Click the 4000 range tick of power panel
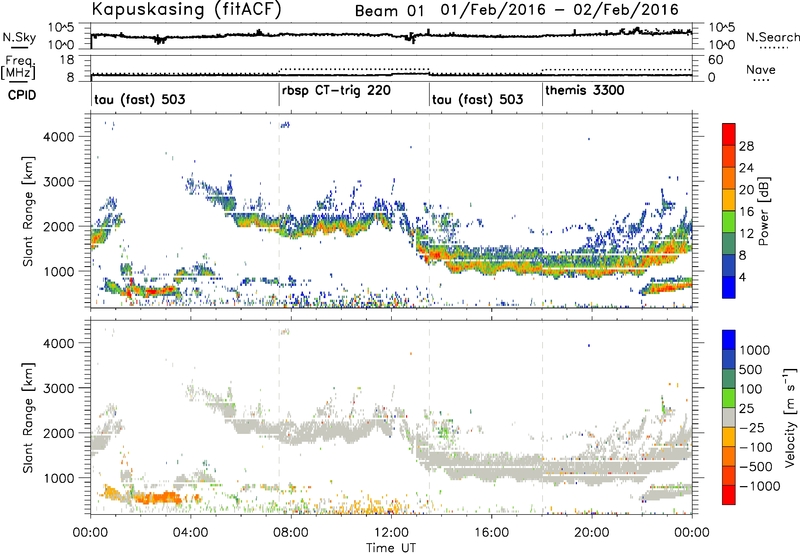Screen dimensions: 800x554 click(x=59, y=137)
